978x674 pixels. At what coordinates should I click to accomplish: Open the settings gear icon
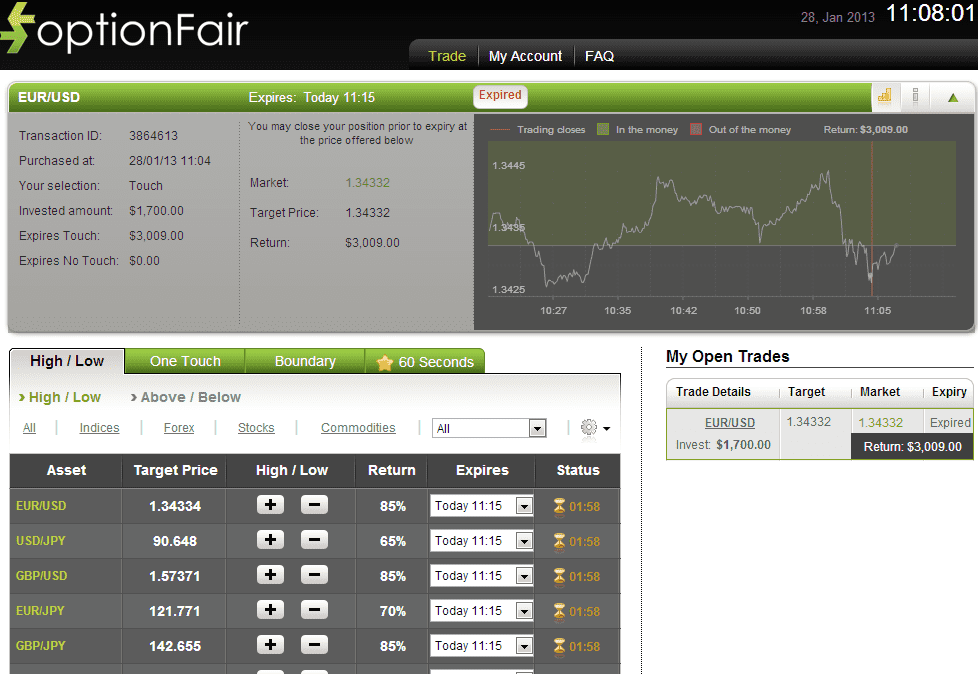tap(588, 427)
